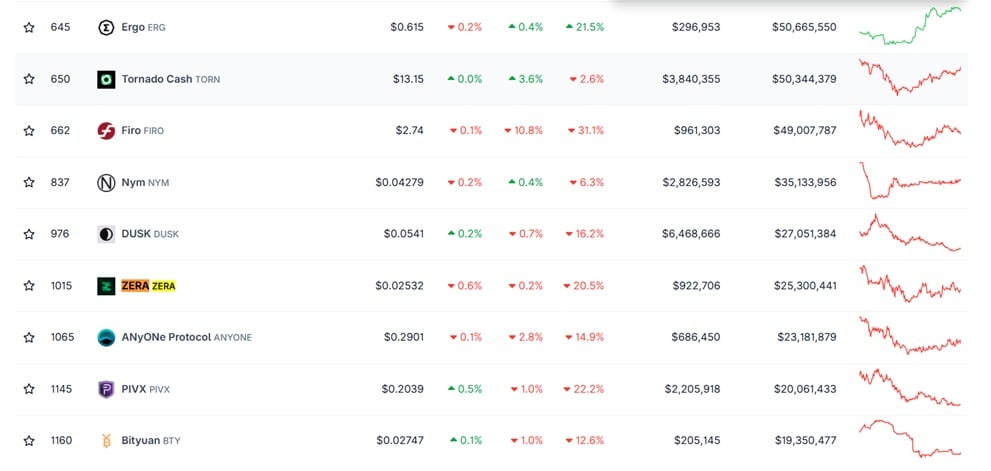
Task: Click the Nym coin logo
Action: click(x=106, y=183)
